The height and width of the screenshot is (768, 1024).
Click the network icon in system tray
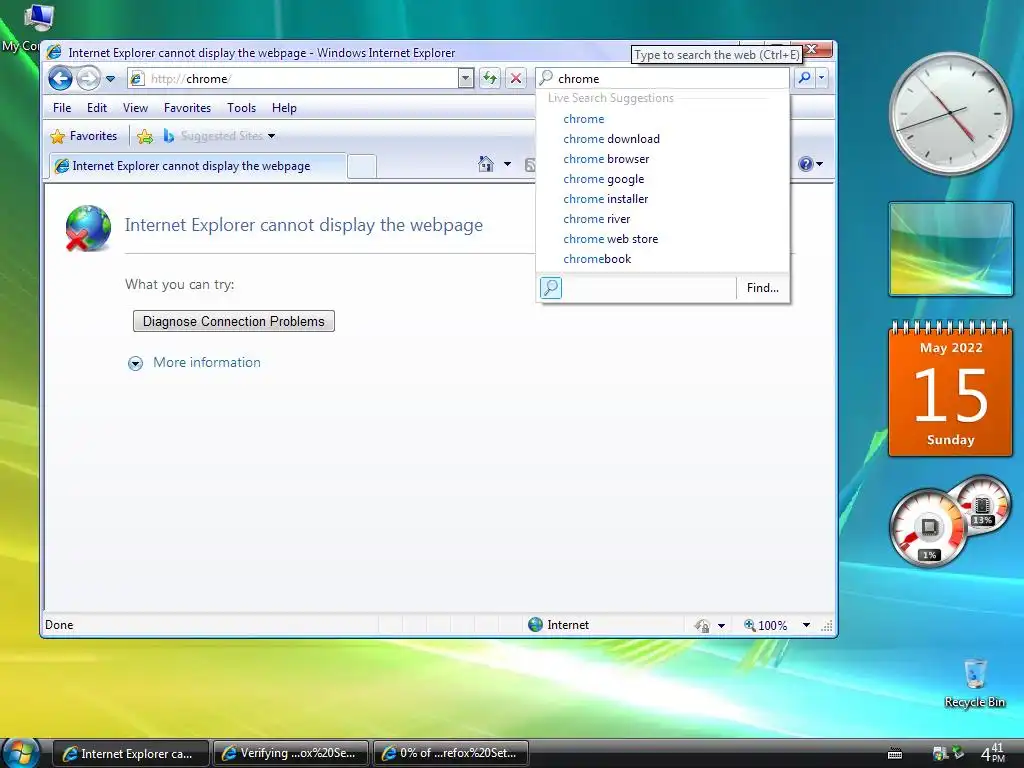click(940, 754)
